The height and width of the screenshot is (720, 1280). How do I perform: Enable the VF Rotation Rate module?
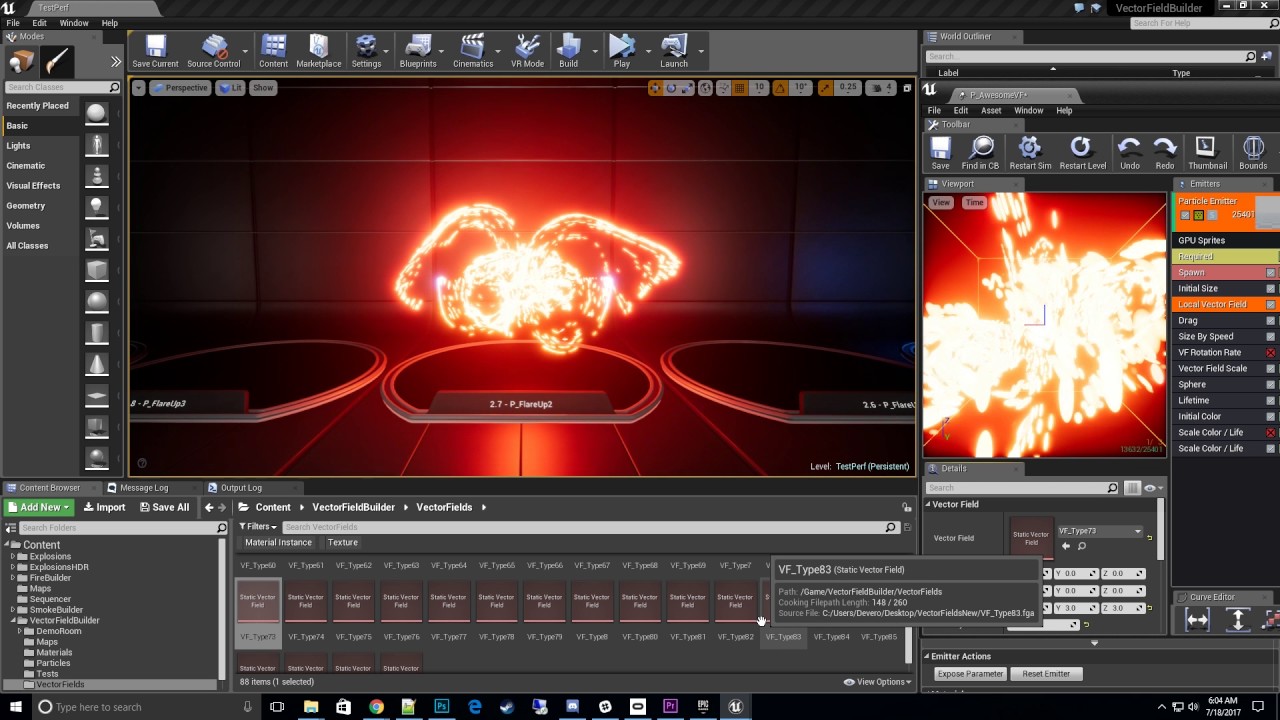point(1271,353)
